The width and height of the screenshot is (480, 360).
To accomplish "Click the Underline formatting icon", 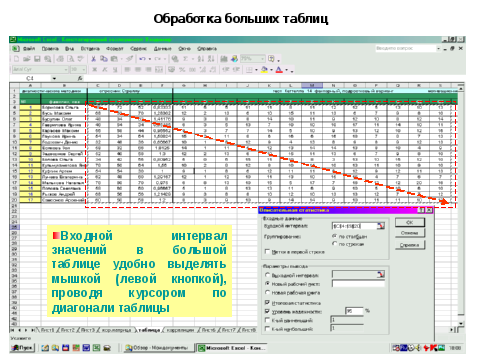I will click(x=115, y=69).
